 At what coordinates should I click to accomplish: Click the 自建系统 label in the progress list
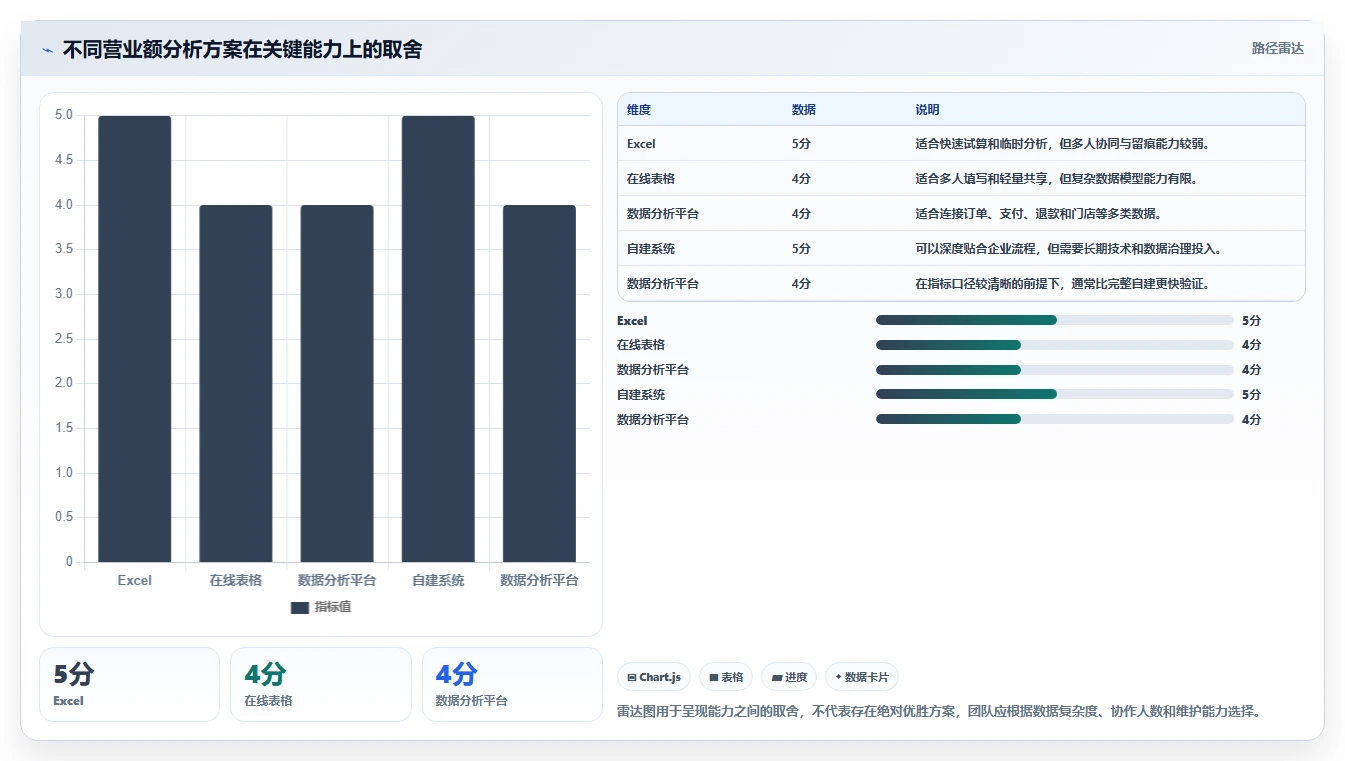click(x=641, y=395)
